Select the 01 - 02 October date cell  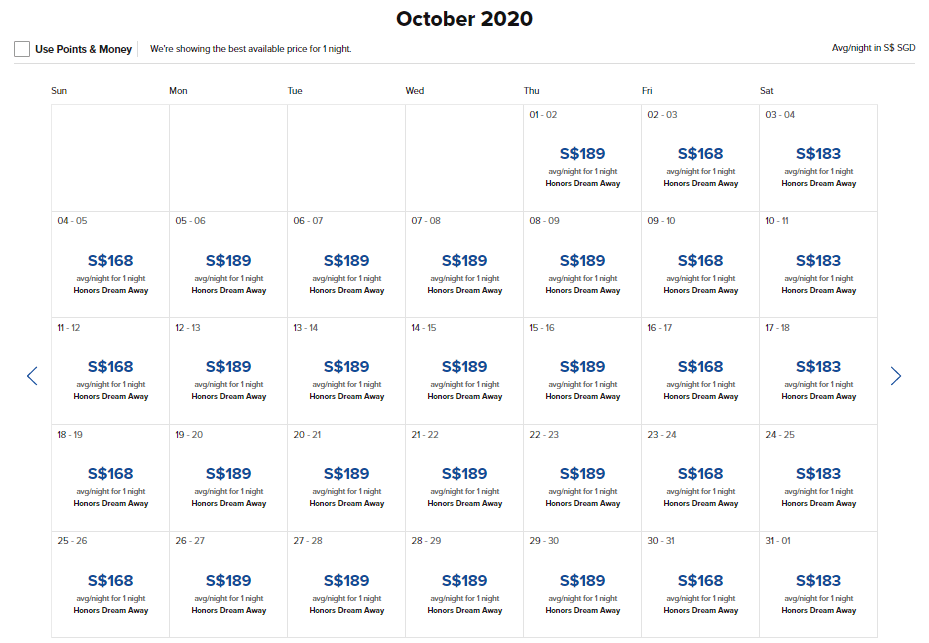(x=582, y=158)
